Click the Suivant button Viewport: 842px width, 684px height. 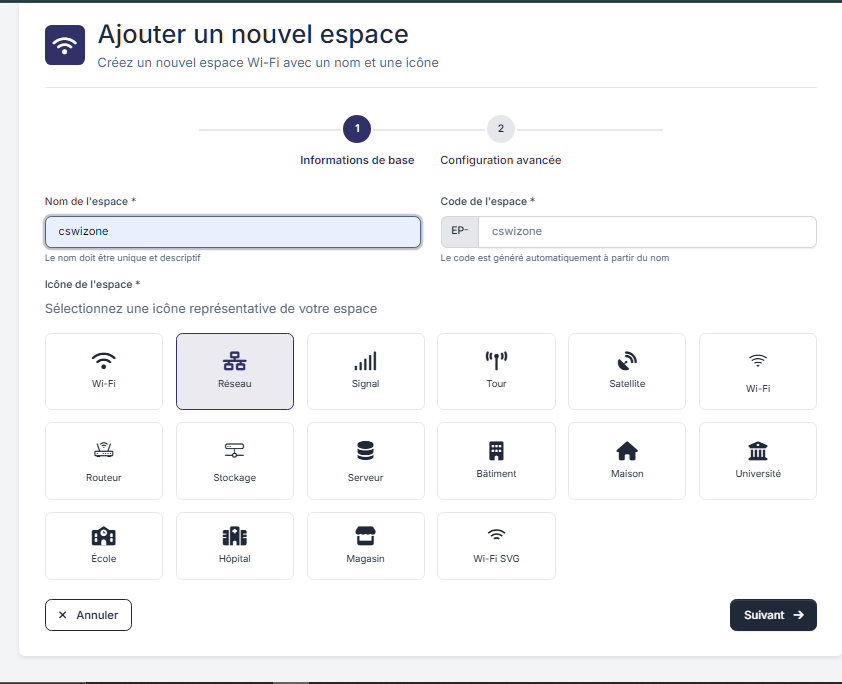click(x=772, y=614)
